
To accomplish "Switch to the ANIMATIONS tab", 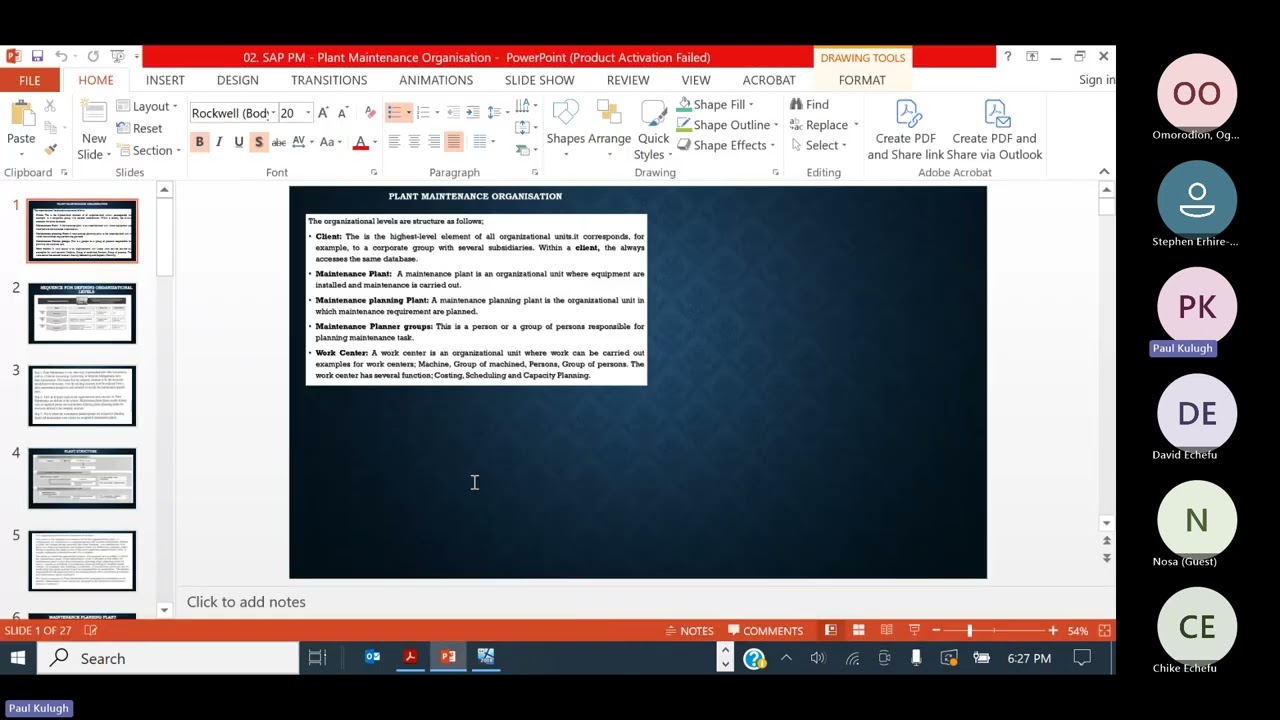I will tap(436, 80).
